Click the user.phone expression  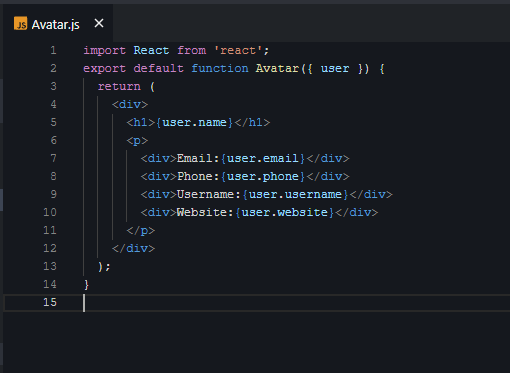click(263, 176)
